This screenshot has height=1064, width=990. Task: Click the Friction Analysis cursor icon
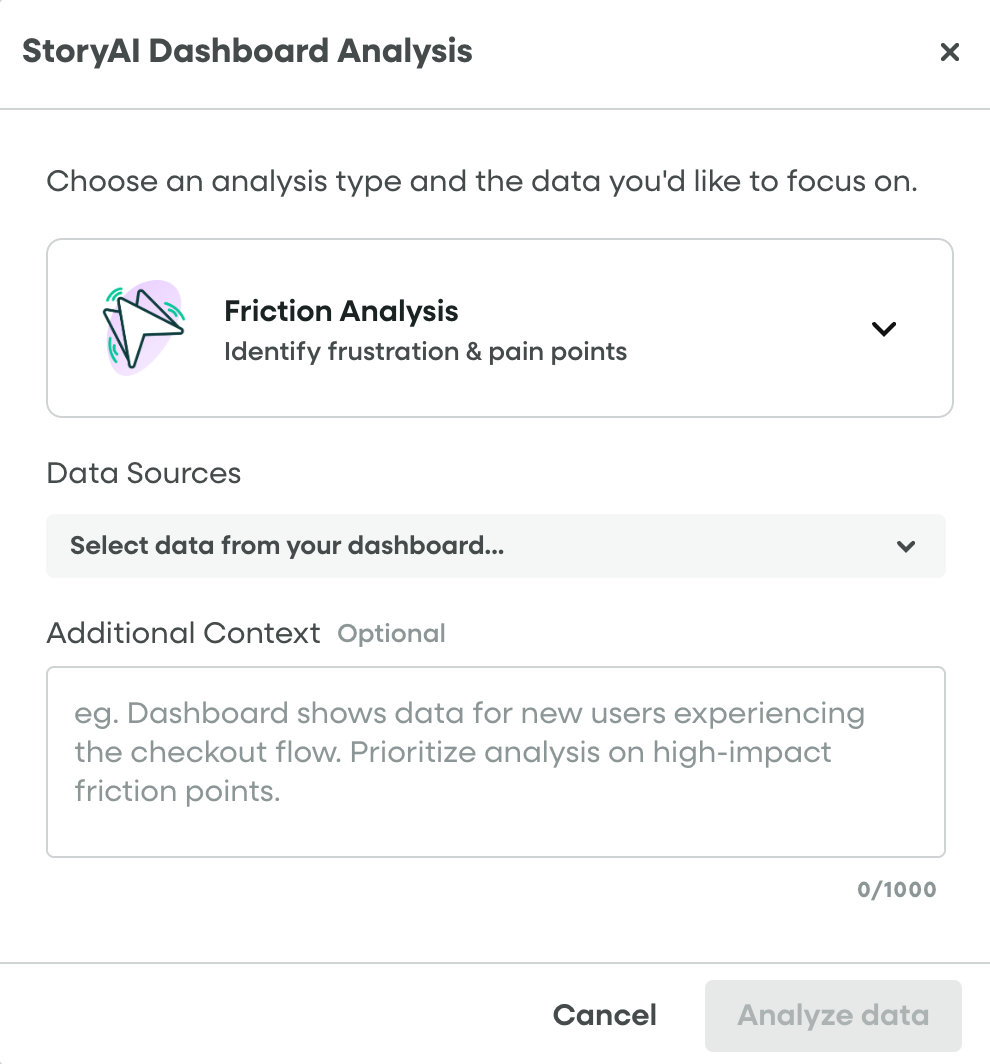(140, 326)
